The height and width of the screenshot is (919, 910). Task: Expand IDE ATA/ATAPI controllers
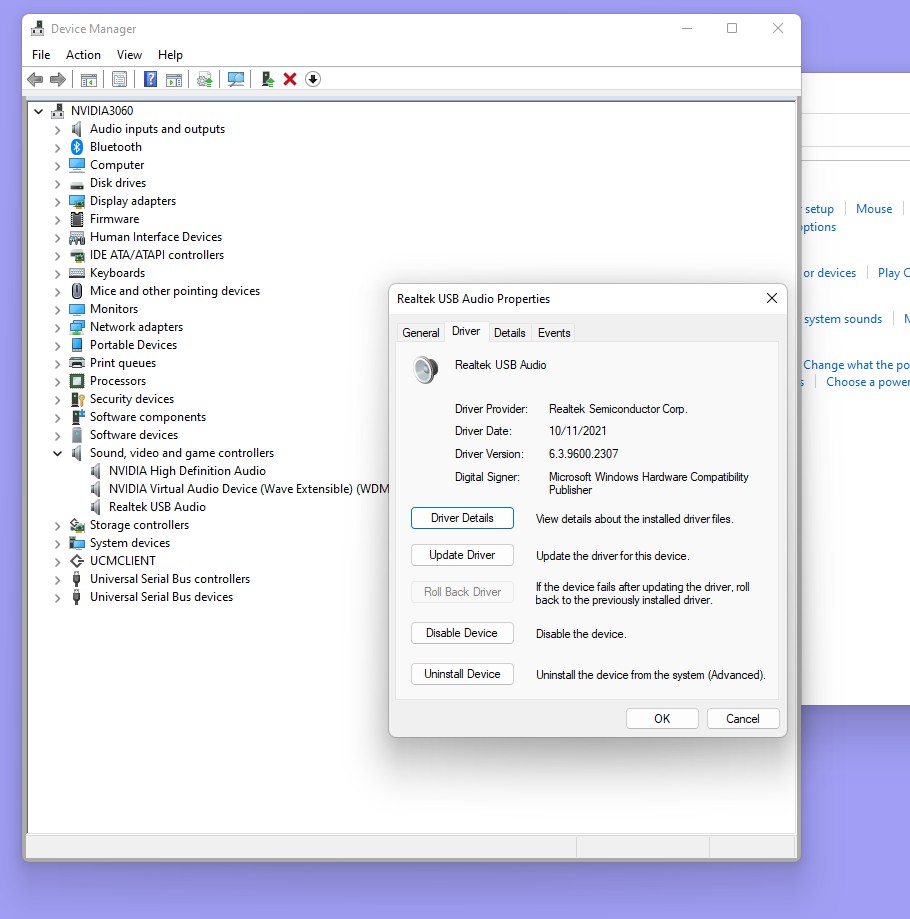pyautogui.click(x=57, y=256)
